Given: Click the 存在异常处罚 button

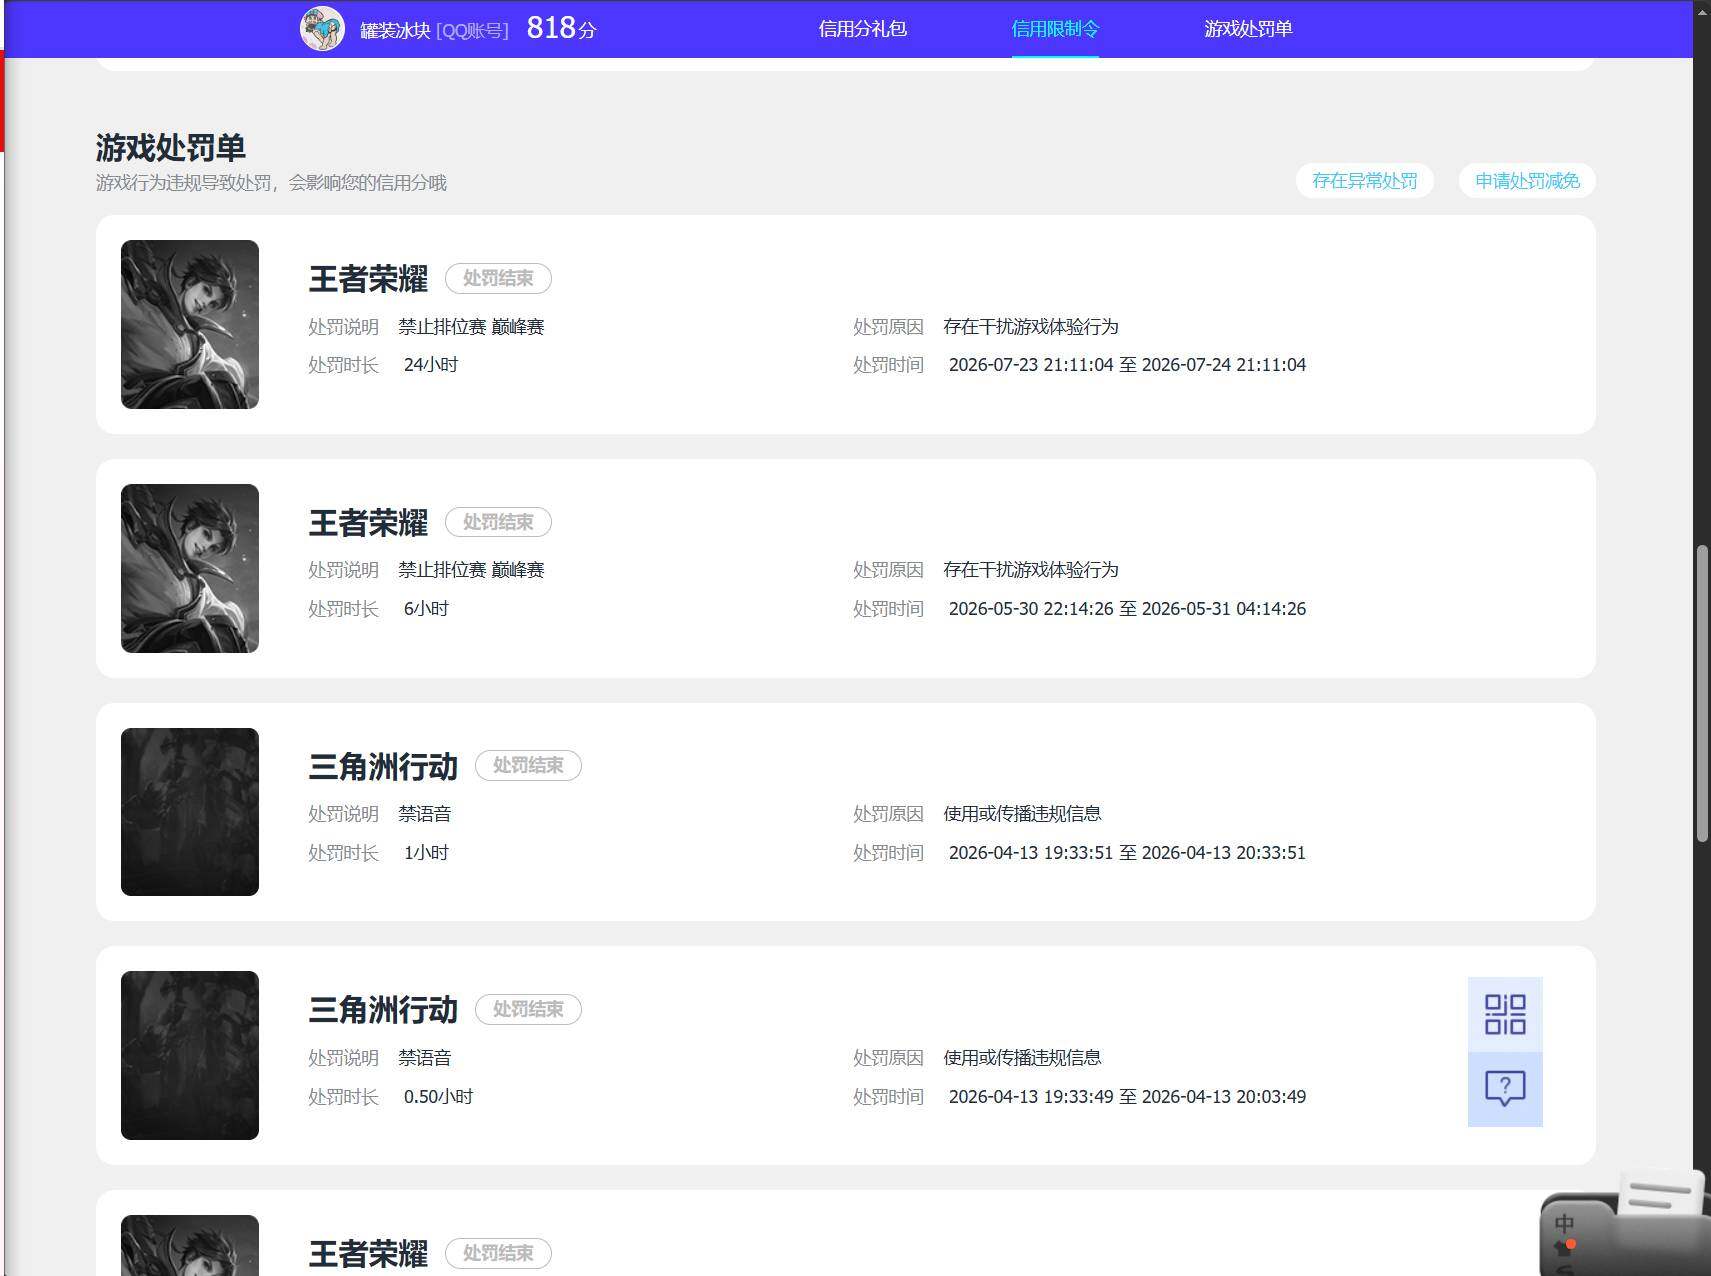Looking at the screenshot, I should pyautogui.click(x=1365, y=181).
